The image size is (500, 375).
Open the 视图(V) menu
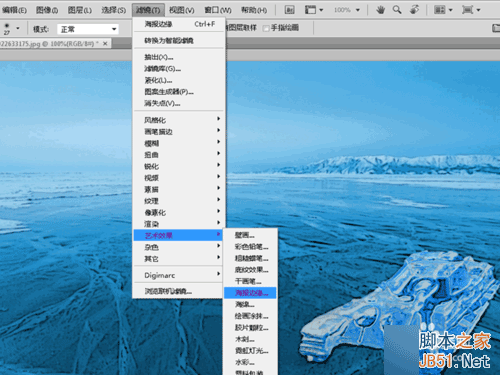(182, 10)
